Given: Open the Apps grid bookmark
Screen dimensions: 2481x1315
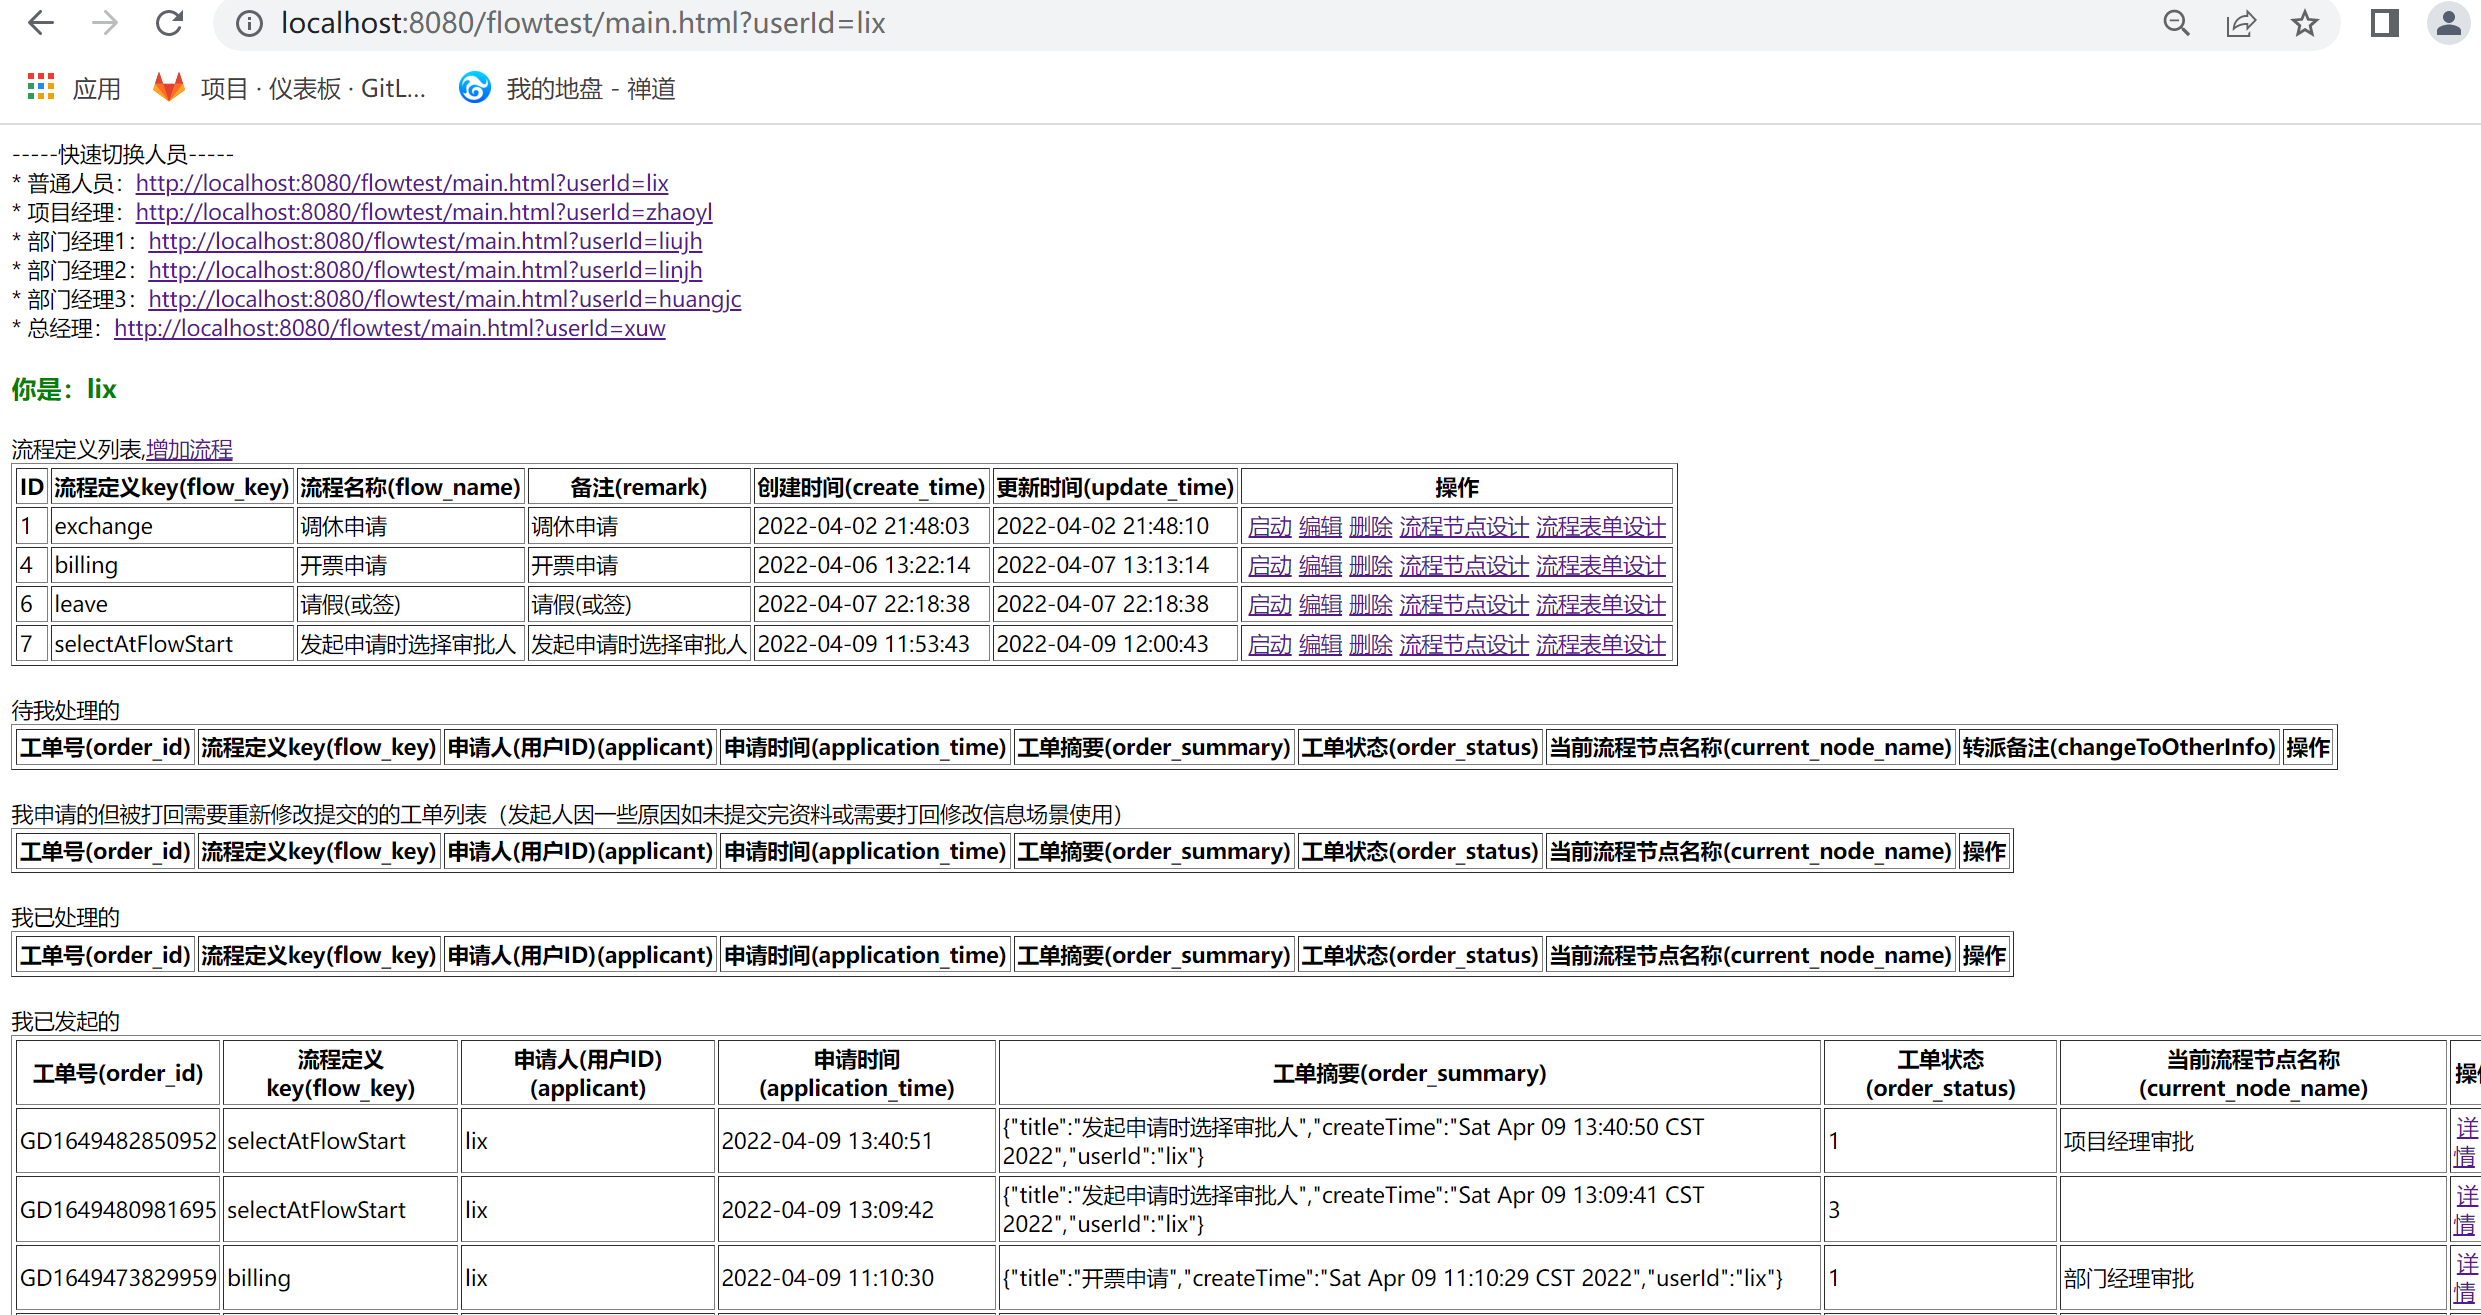Looking at the screenshot, I should (x=74, y=89).
